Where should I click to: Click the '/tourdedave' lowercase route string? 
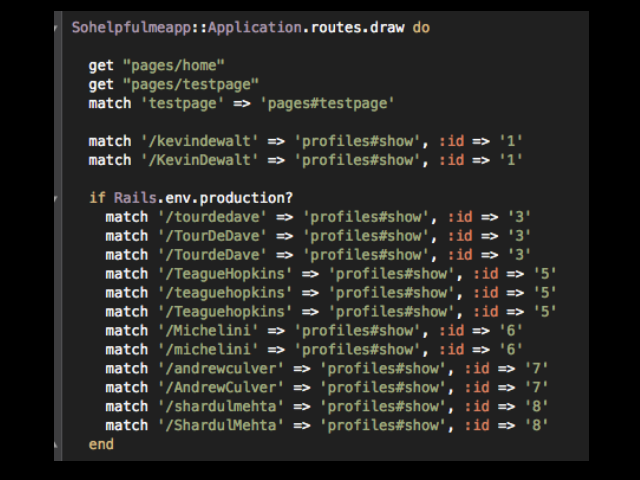(x=213, y=217)
